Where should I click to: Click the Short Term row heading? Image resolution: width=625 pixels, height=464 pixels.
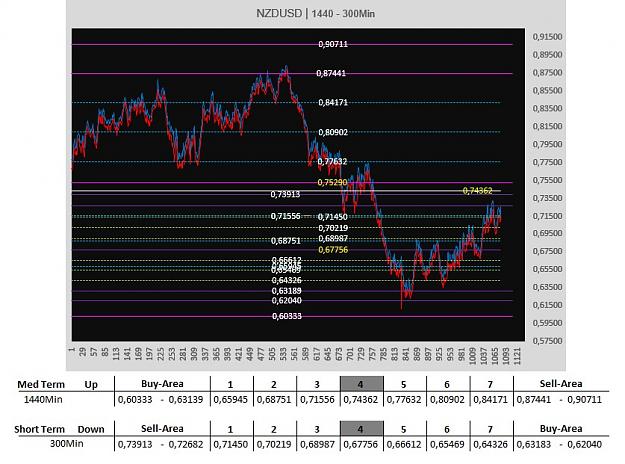pos(39,429)
